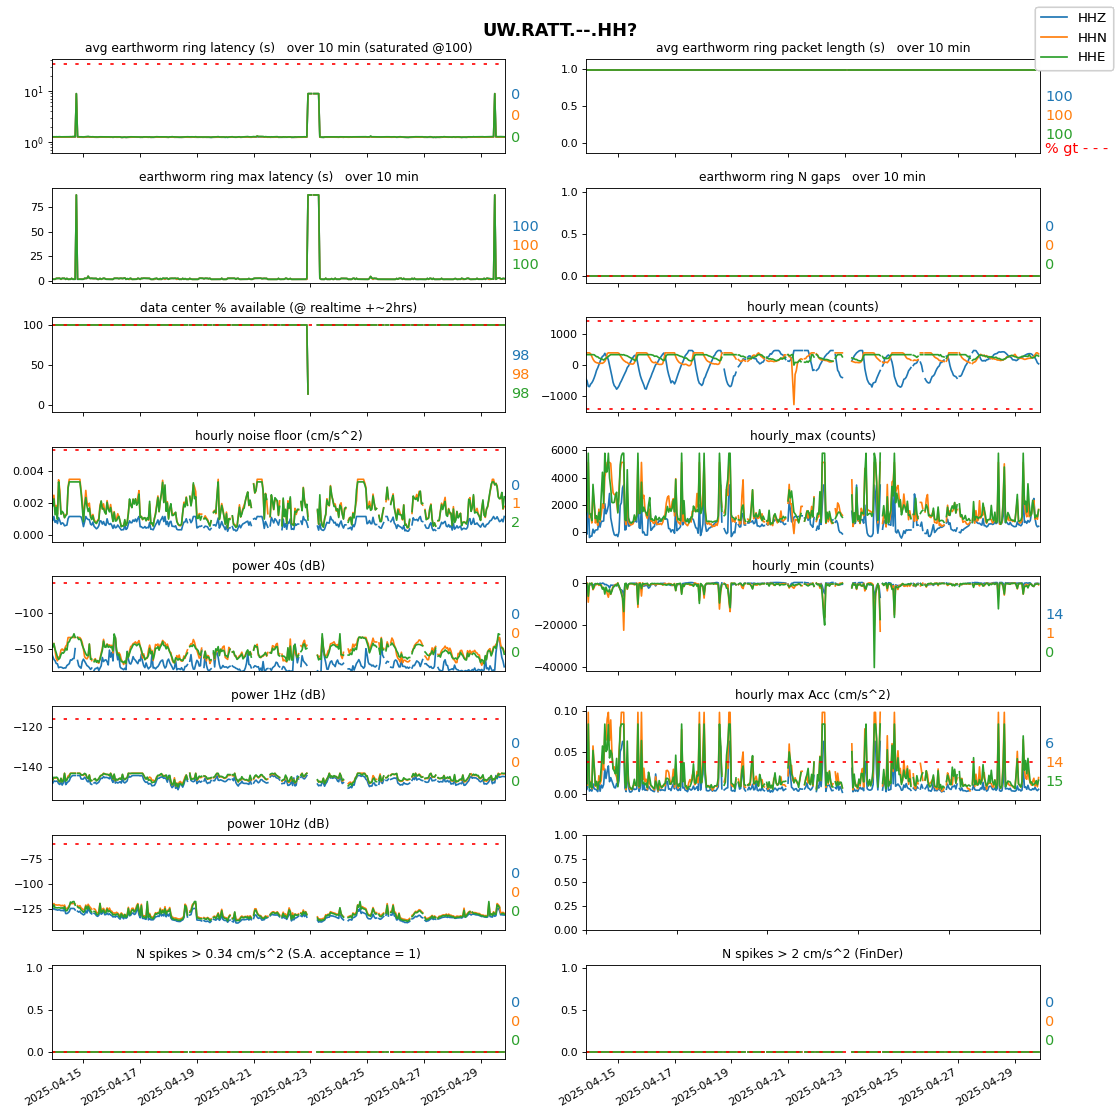The image size is (1120, 1120).
Task: Click inside the hourly mean (counts) plot area
Action: (x=813, y=365)
